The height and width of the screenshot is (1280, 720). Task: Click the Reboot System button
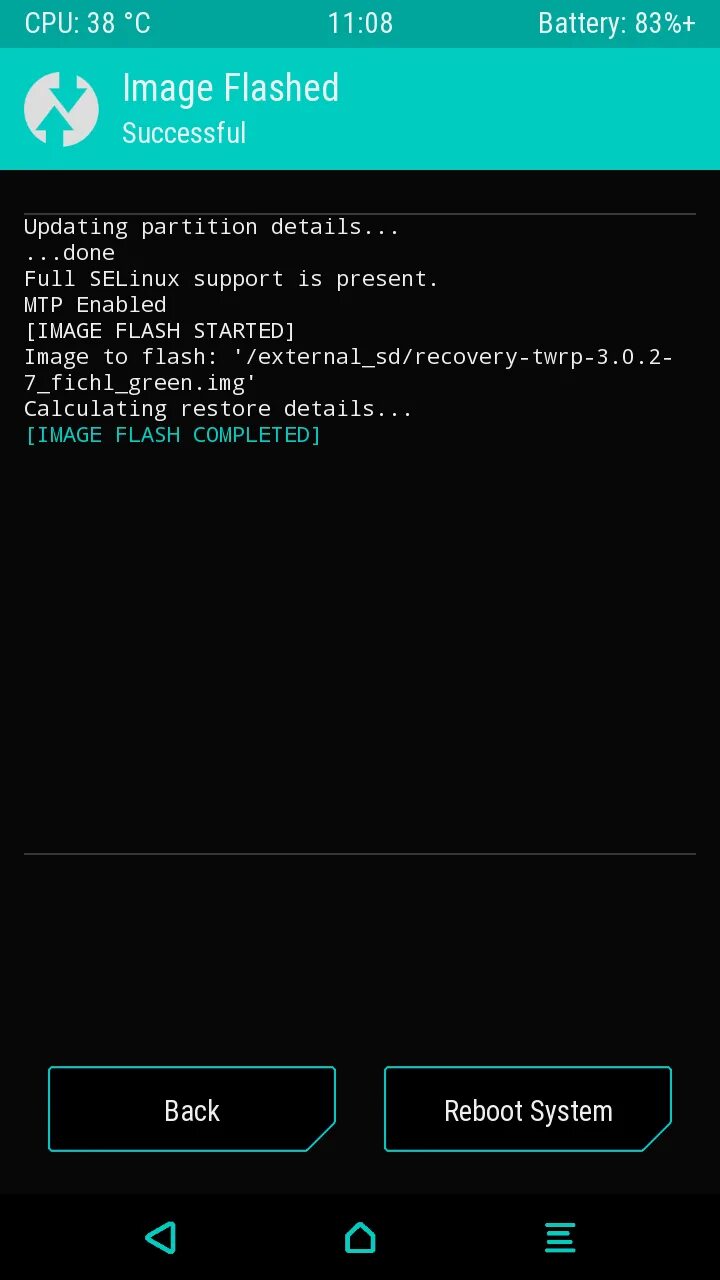point(528,1109)
